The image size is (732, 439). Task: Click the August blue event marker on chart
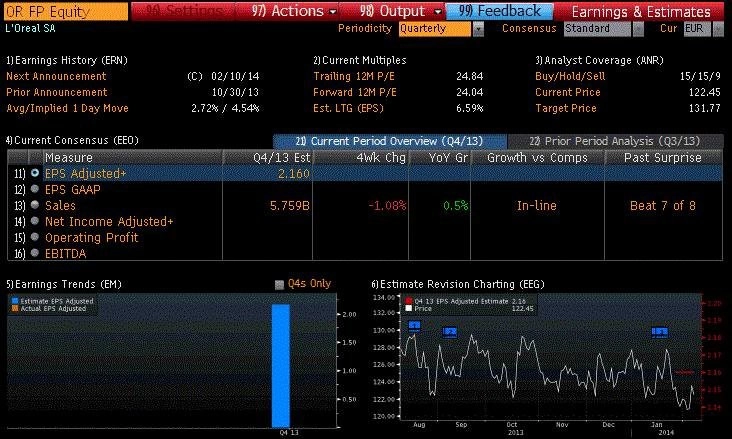[415, 325]
